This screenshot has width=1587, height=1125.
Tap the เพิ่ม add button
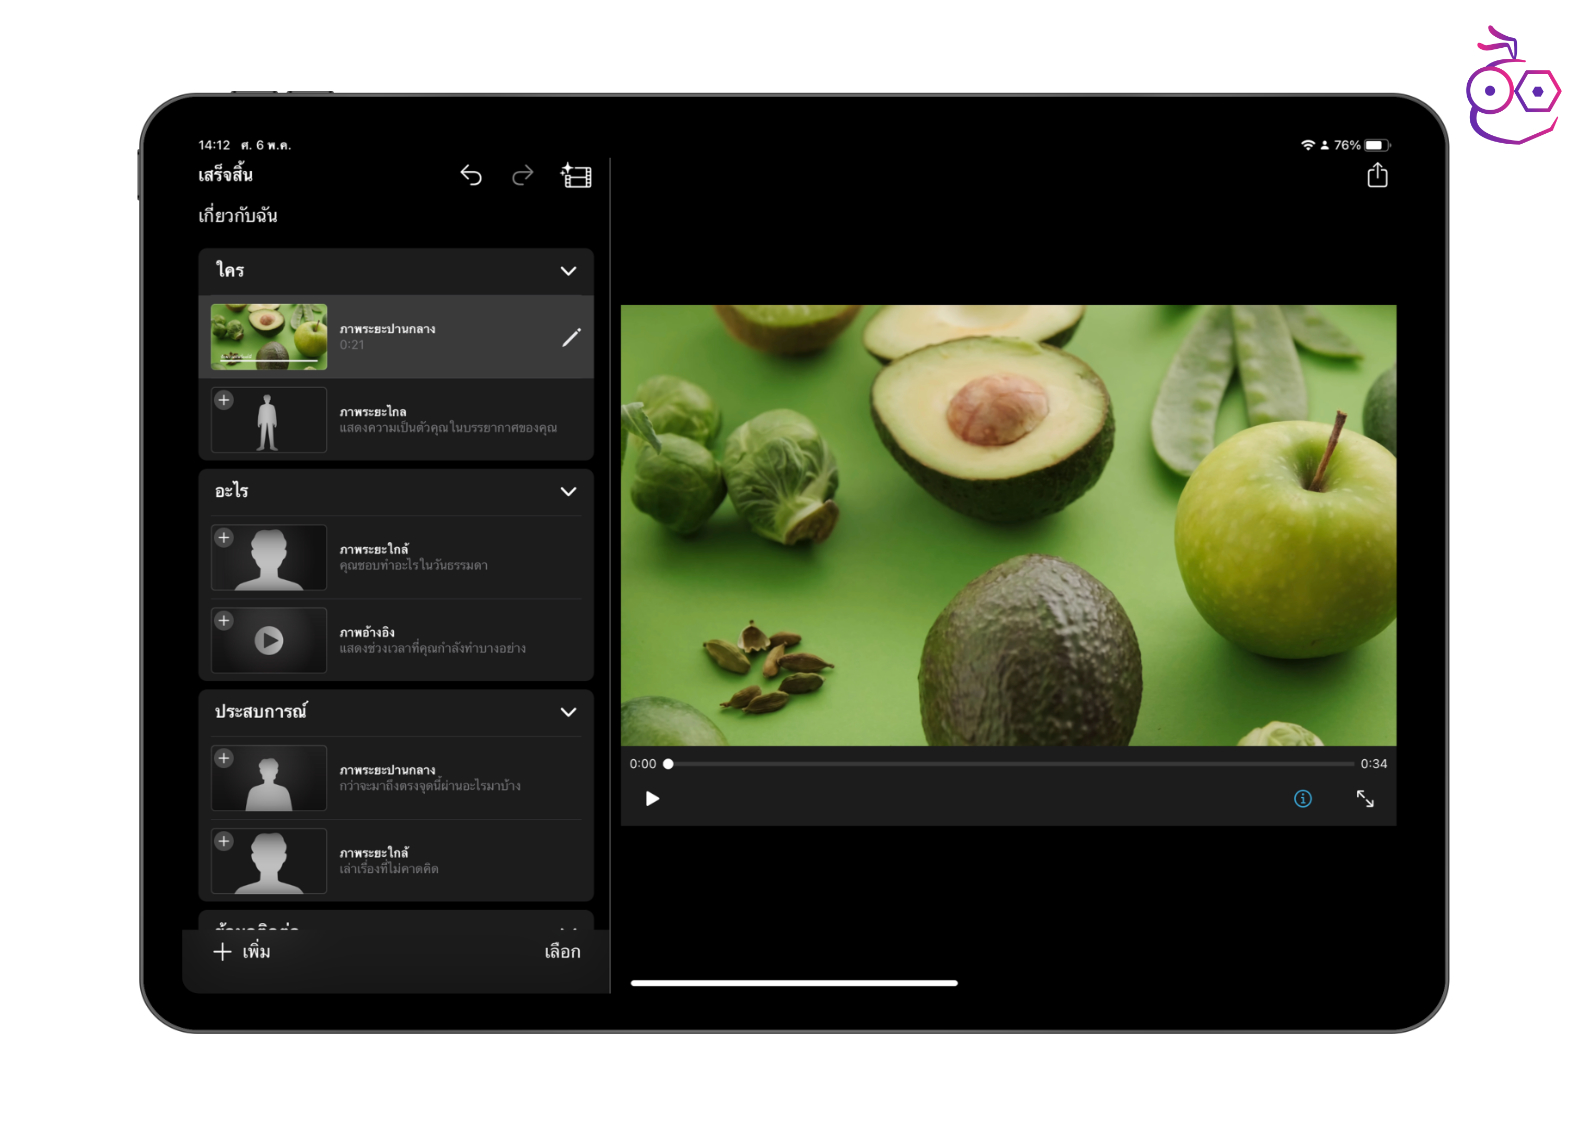coord(242,951)
